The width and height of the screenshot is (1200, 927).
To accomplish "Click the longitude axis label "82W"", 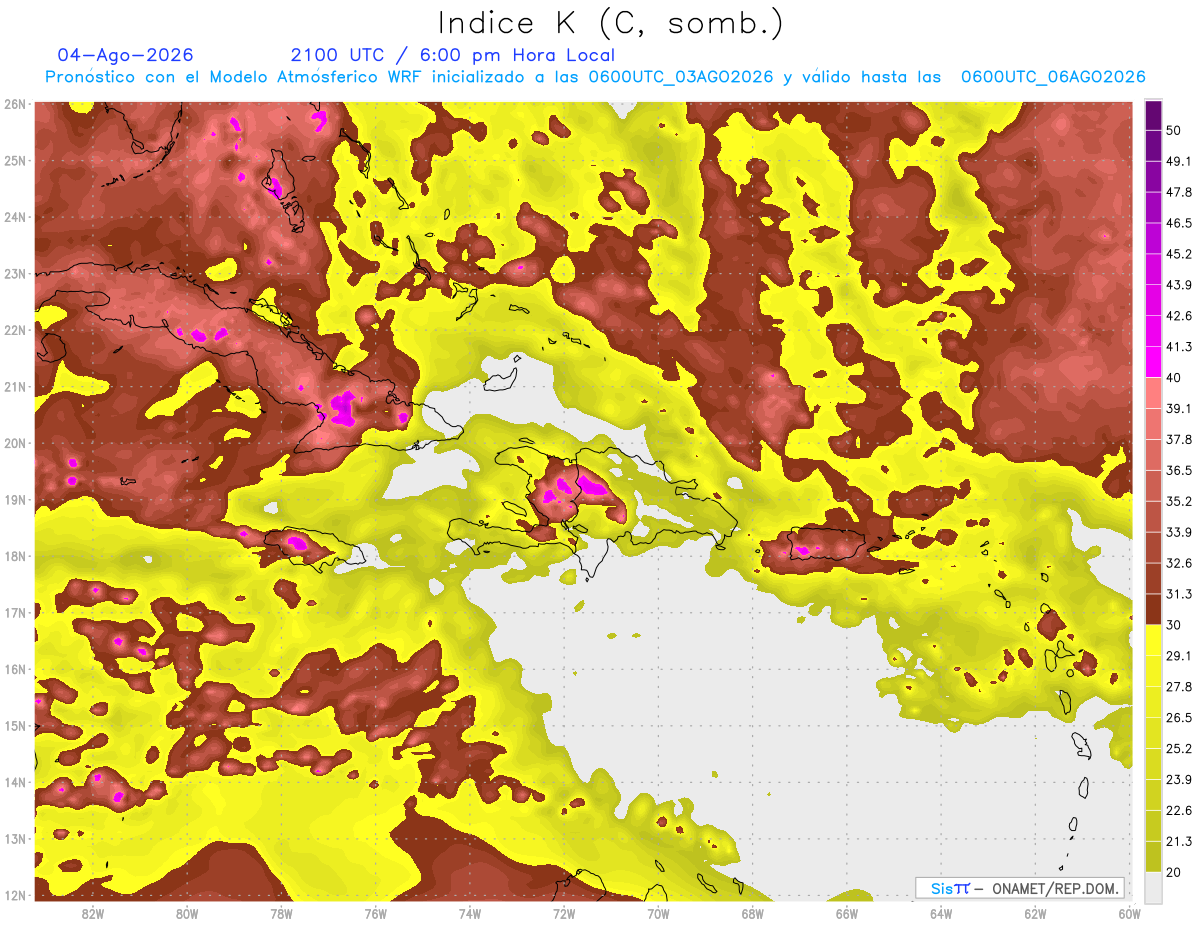I will point(93,914).
